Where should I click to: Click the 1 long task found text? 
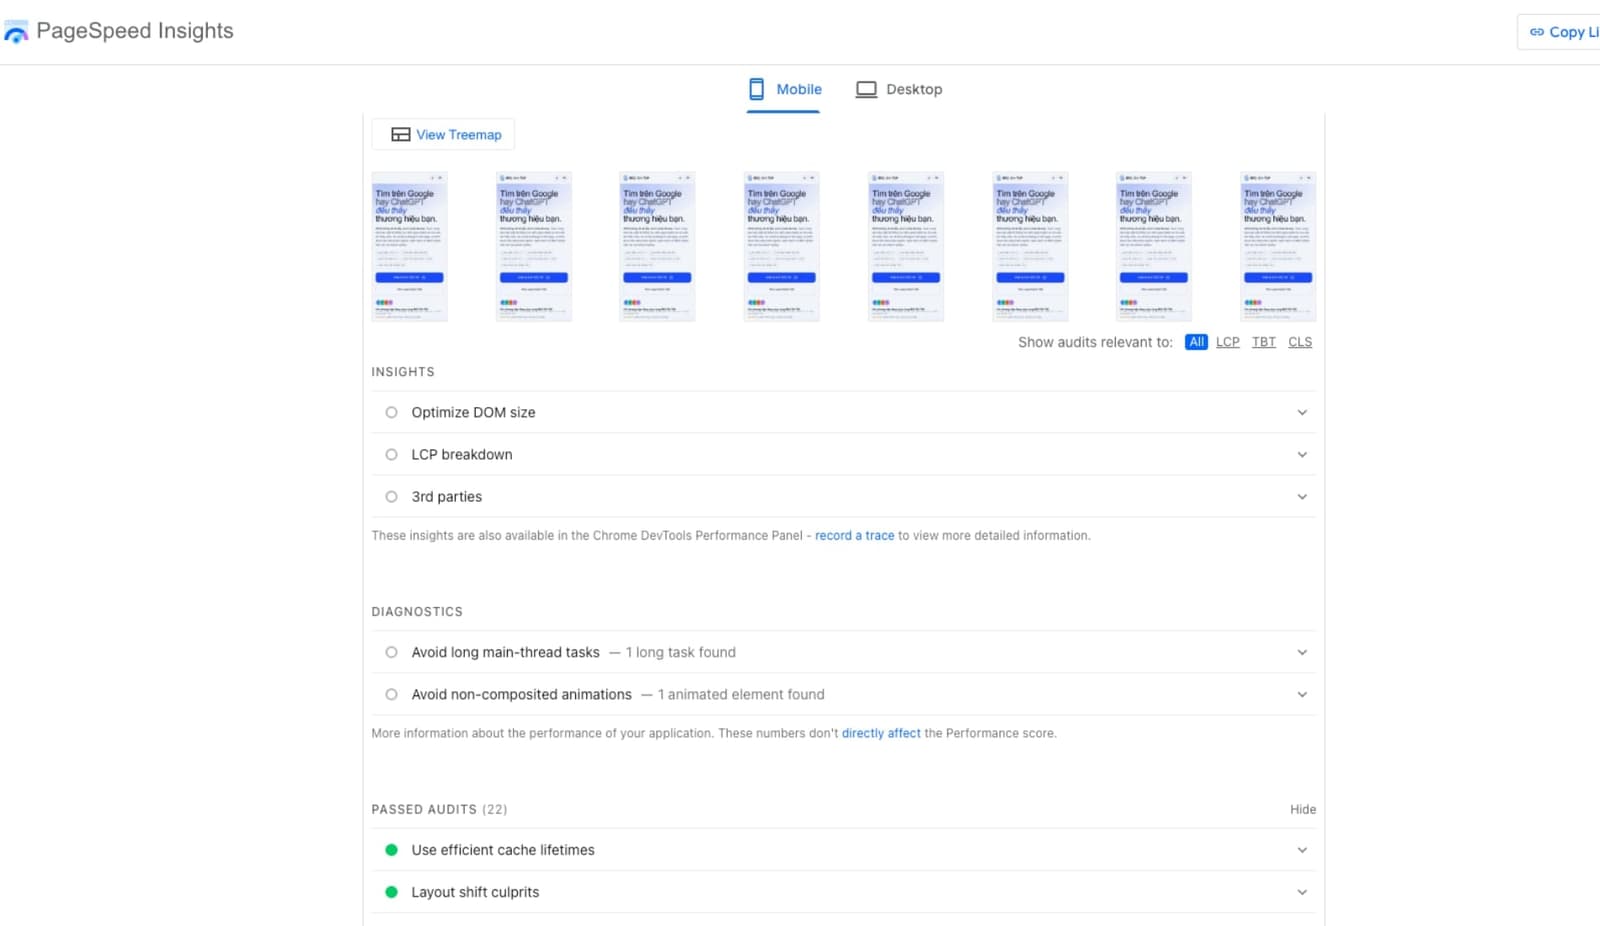(x=680, y=652)
